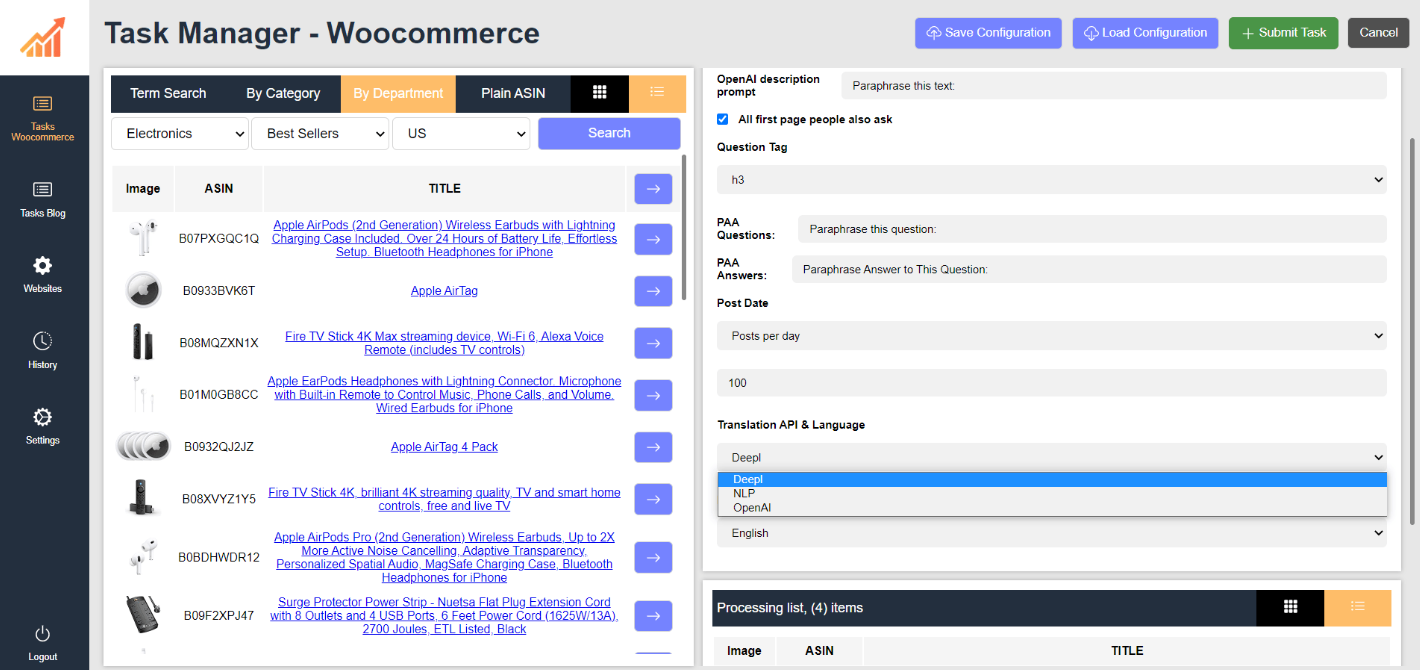Viewport: 1420px width, 670px height.
Task: Switch the processing list to list view
Action: click(x=1357, y=607)
